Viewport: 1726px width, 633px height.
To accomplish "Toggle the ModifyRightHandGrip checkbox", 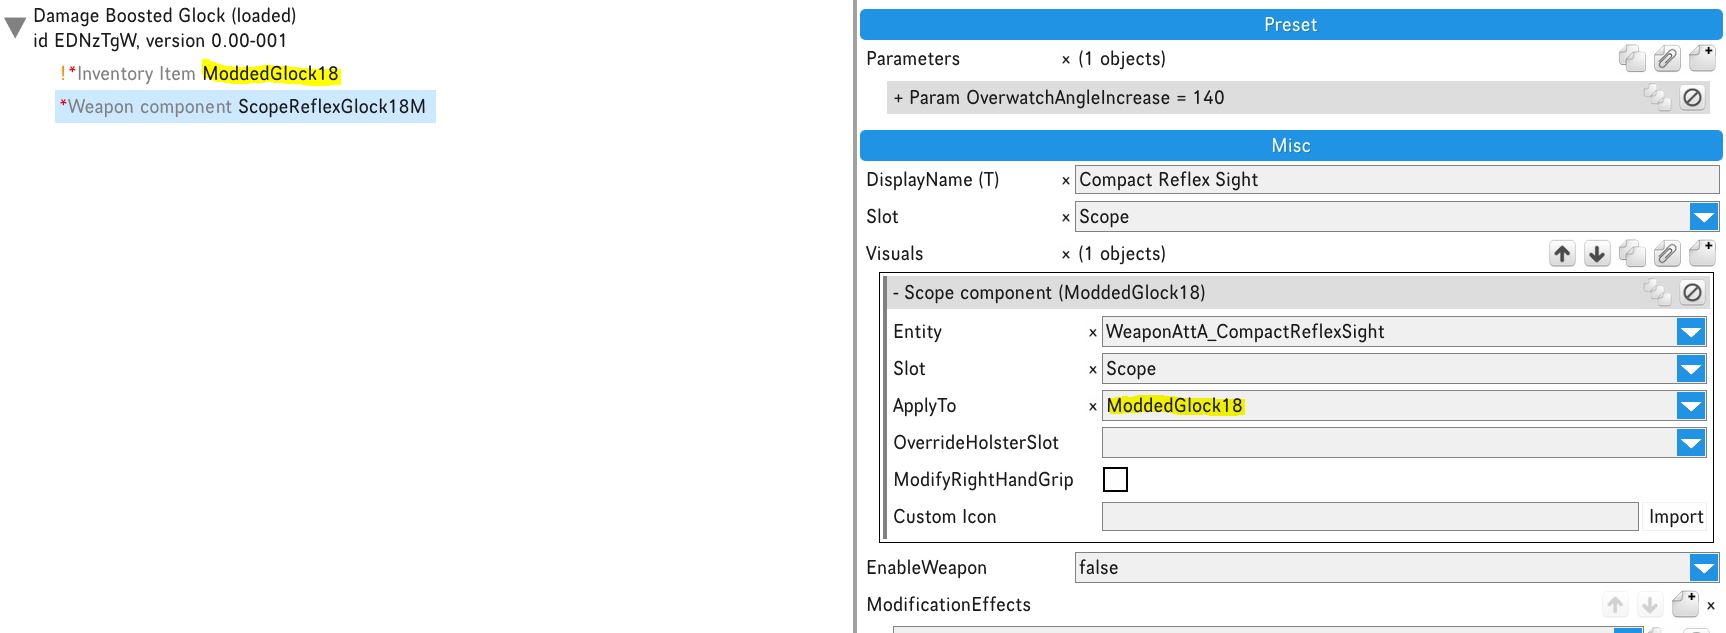I will pyautogui.click(x=1115, y=480).
